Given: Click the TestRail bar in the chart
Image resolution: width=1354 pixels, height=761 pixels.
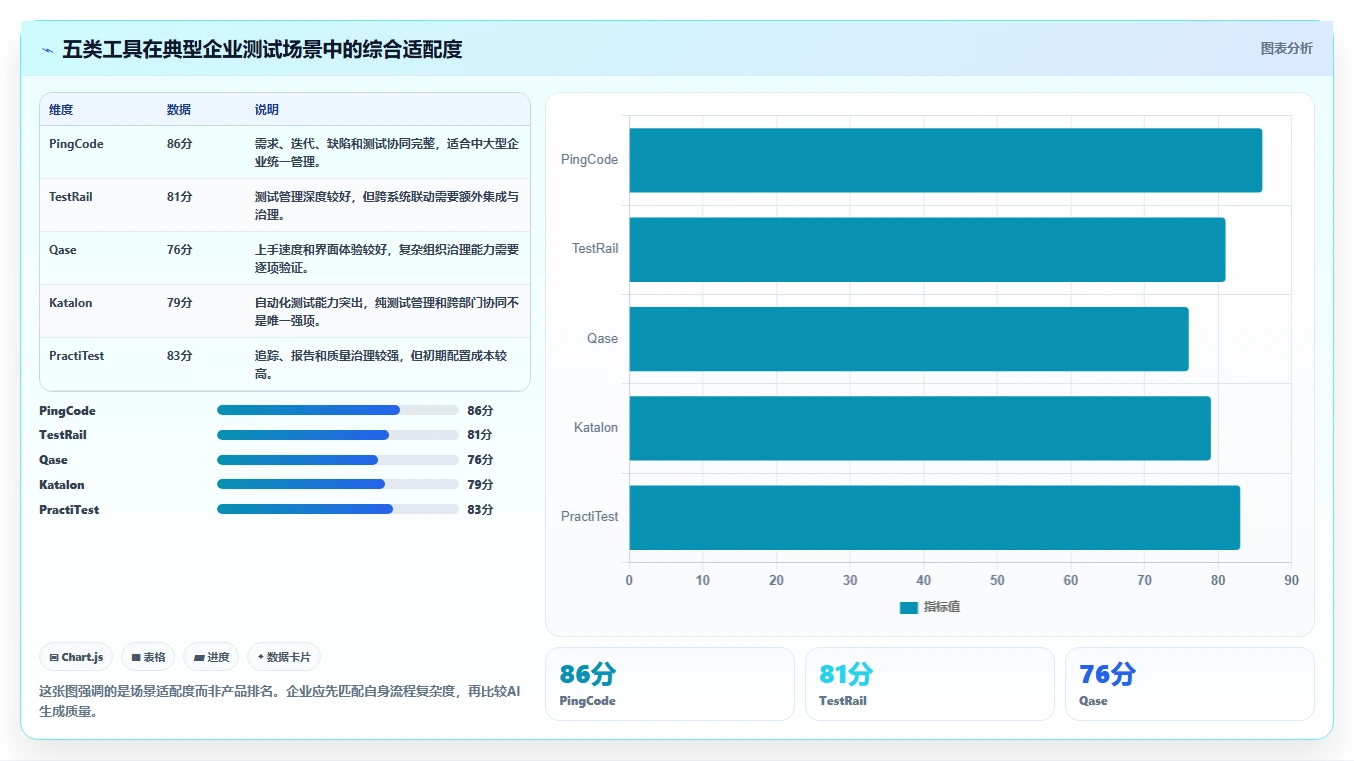Looking at the screenshot, I should 927,249.
